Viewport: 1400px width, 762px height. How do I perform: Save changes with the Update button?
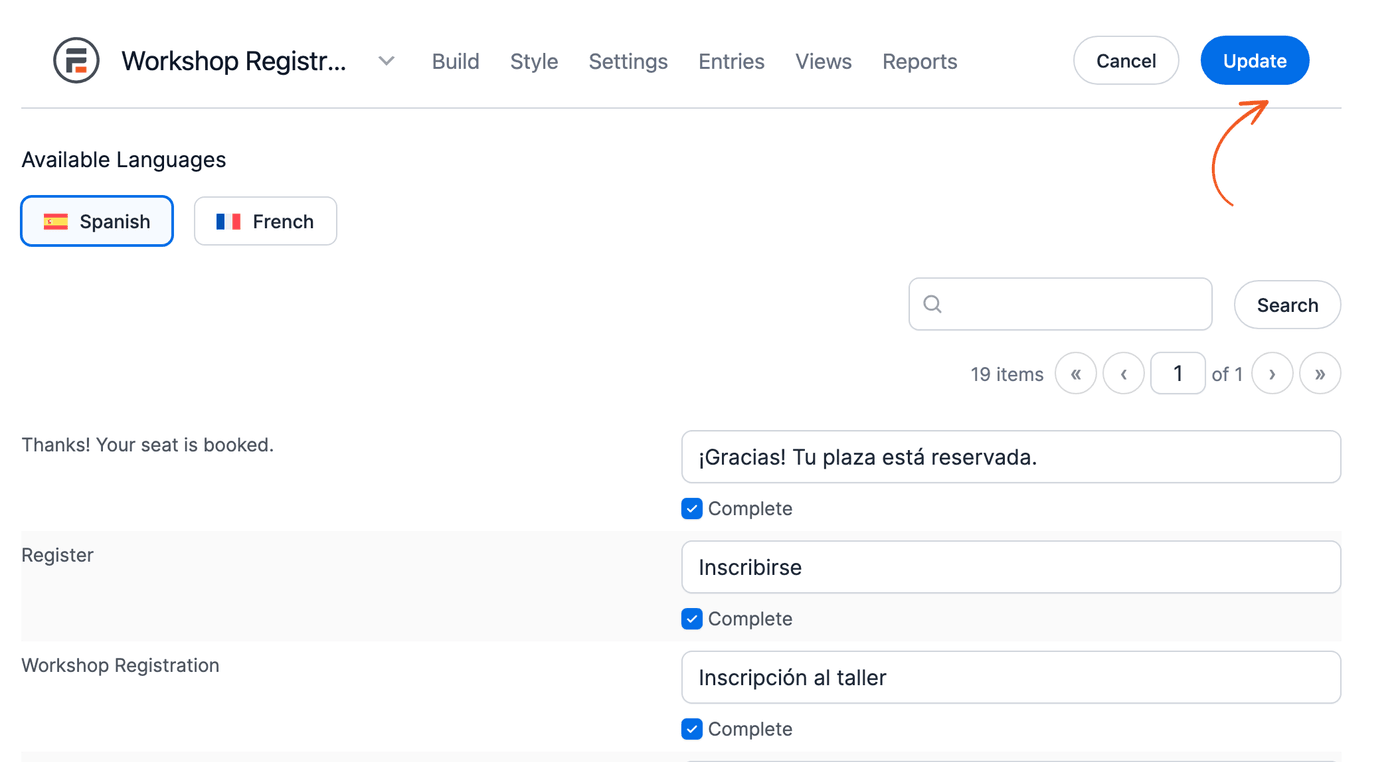(x=1255, y=61)
